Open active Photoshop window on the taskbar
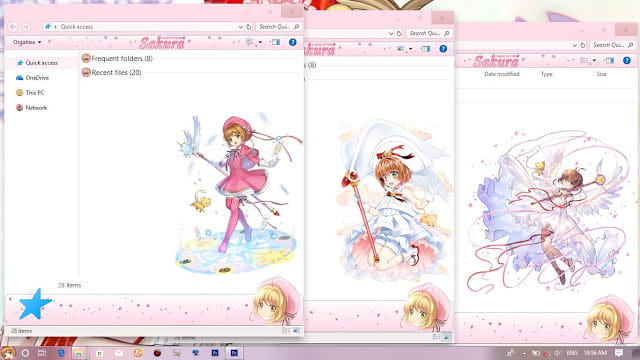640x360 pixels. [x=234, y=353]
